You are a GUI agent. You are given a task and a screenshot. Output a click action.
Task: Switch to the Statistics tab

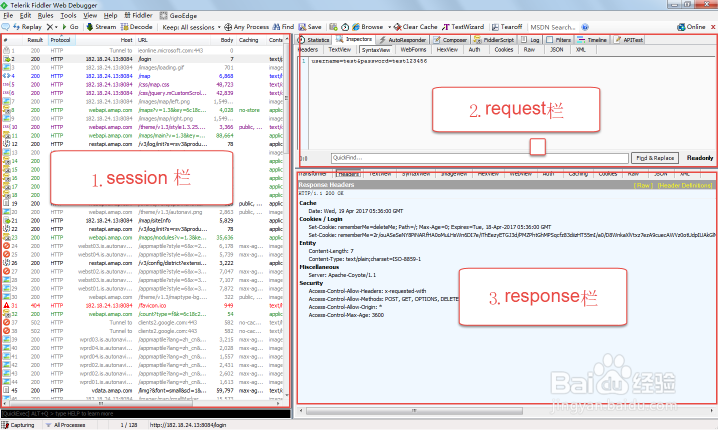(x=314, y=40)
